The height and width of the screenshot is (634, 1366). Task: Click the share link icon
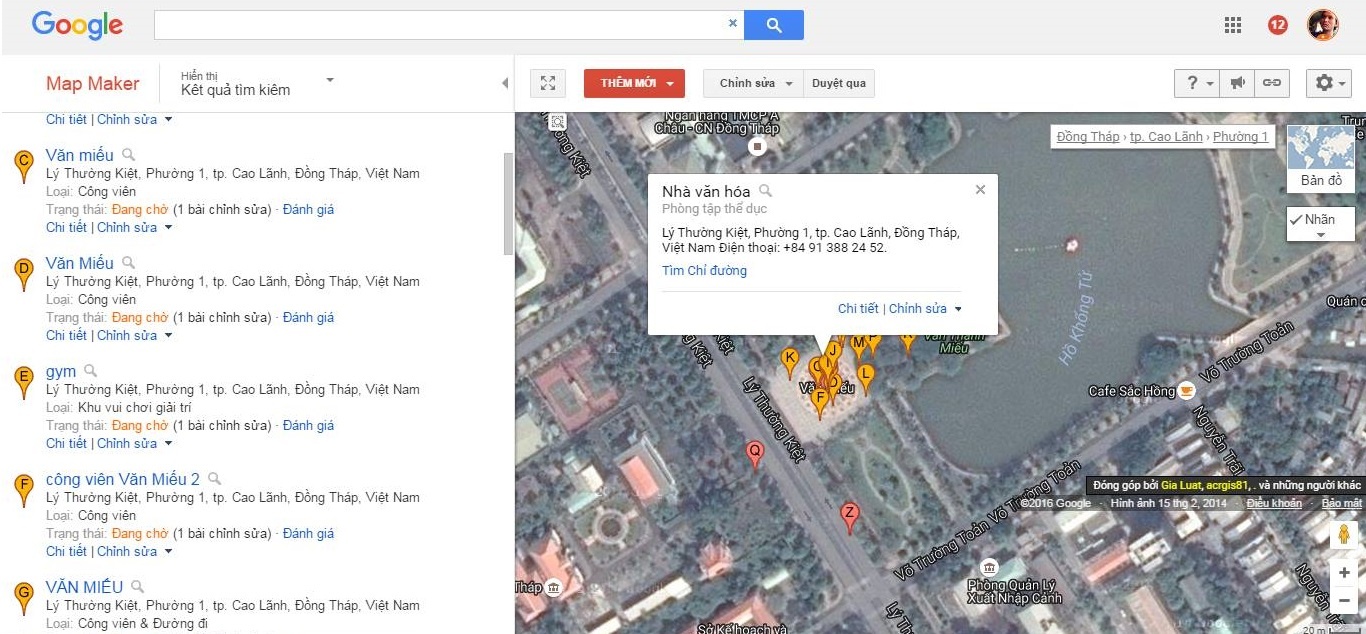[x=1271, y=84]
